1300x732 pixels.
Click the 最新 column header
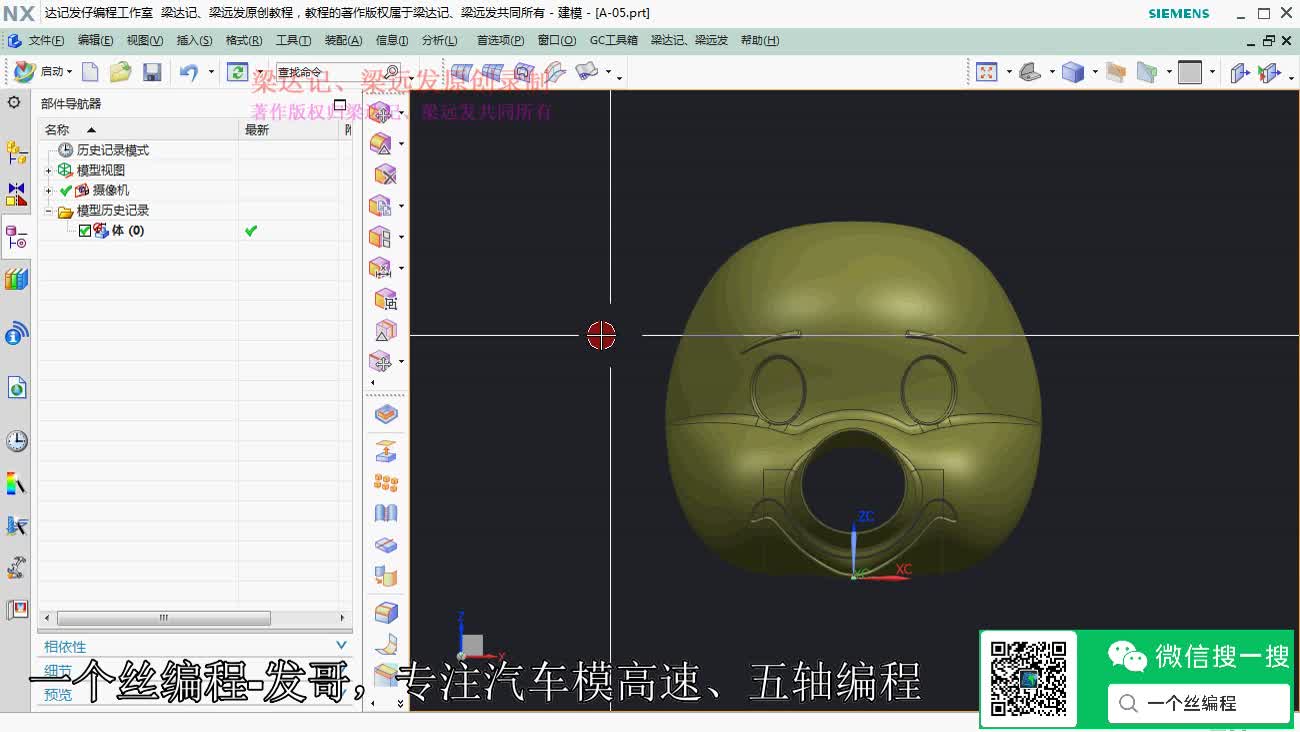click(x=289, y=130)
